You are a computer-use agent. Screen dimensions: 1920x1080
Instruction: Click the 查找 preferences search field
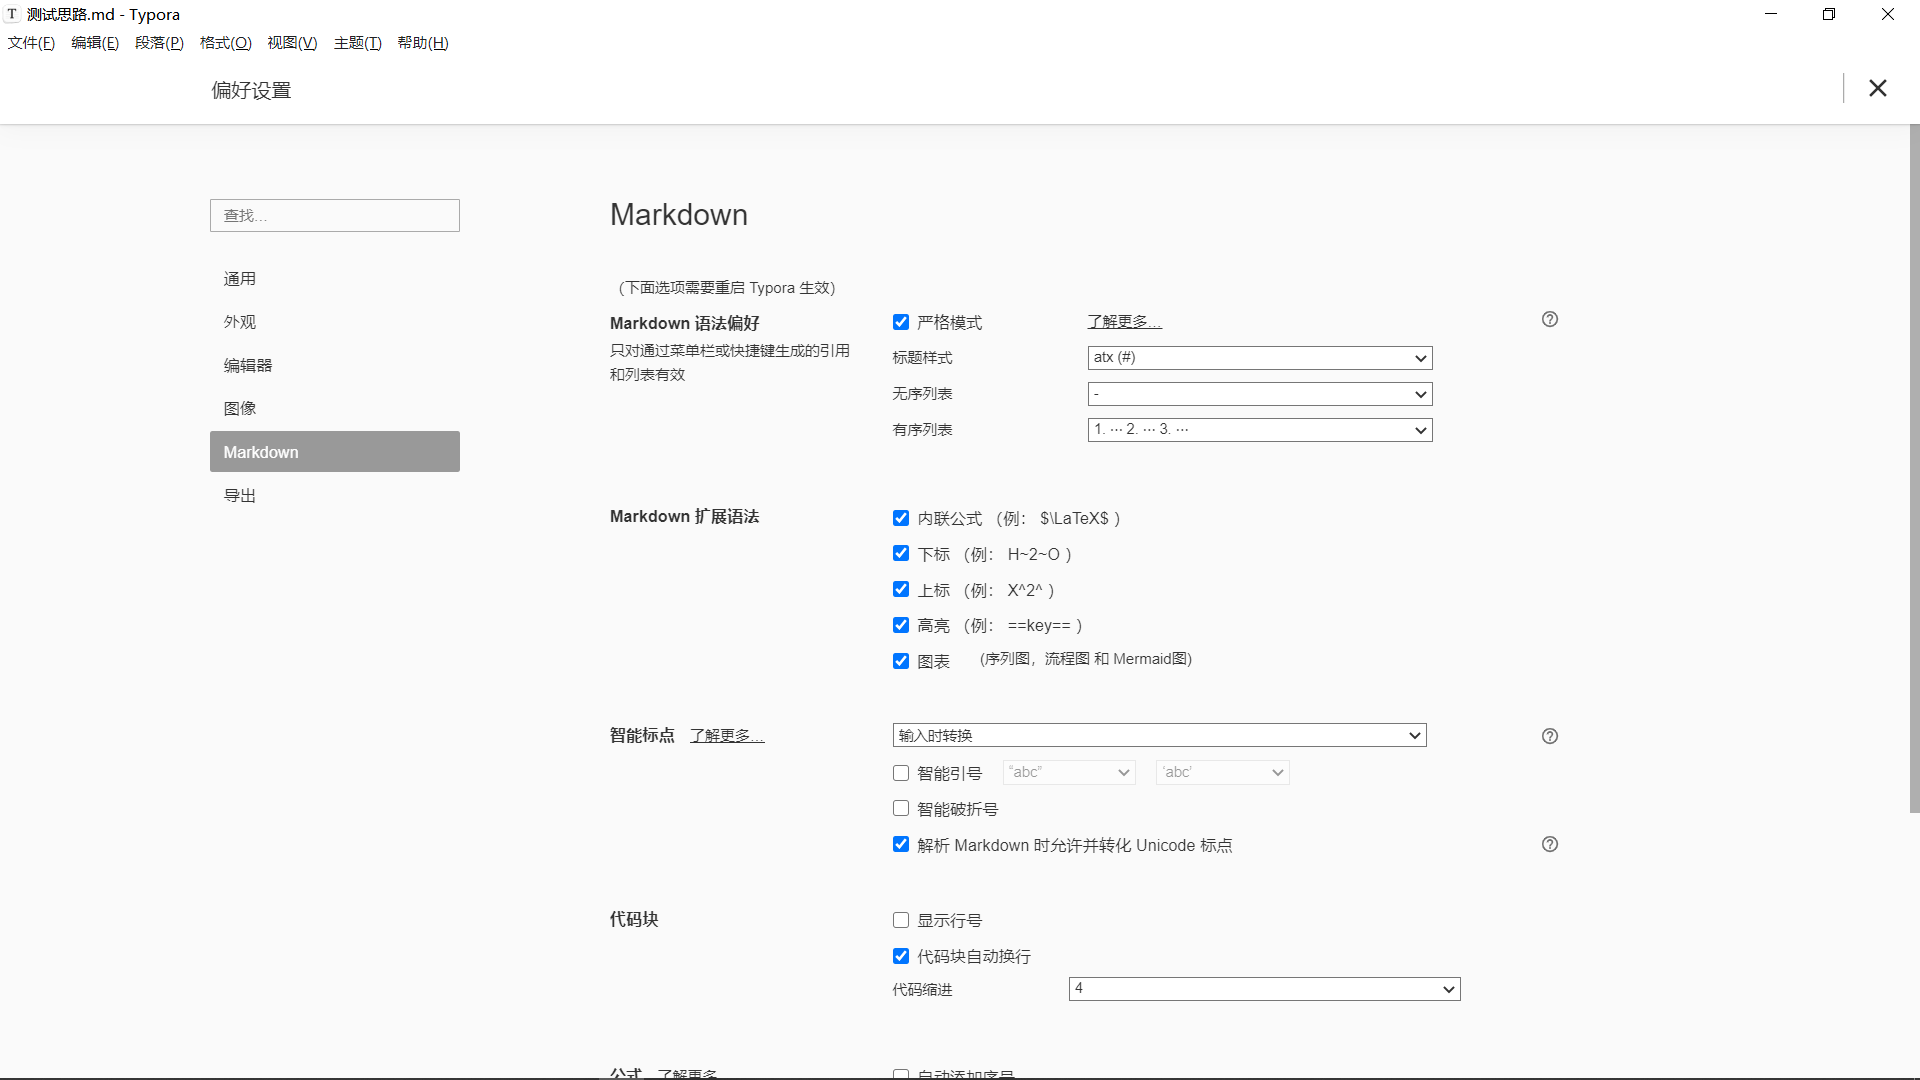[335, 216]
